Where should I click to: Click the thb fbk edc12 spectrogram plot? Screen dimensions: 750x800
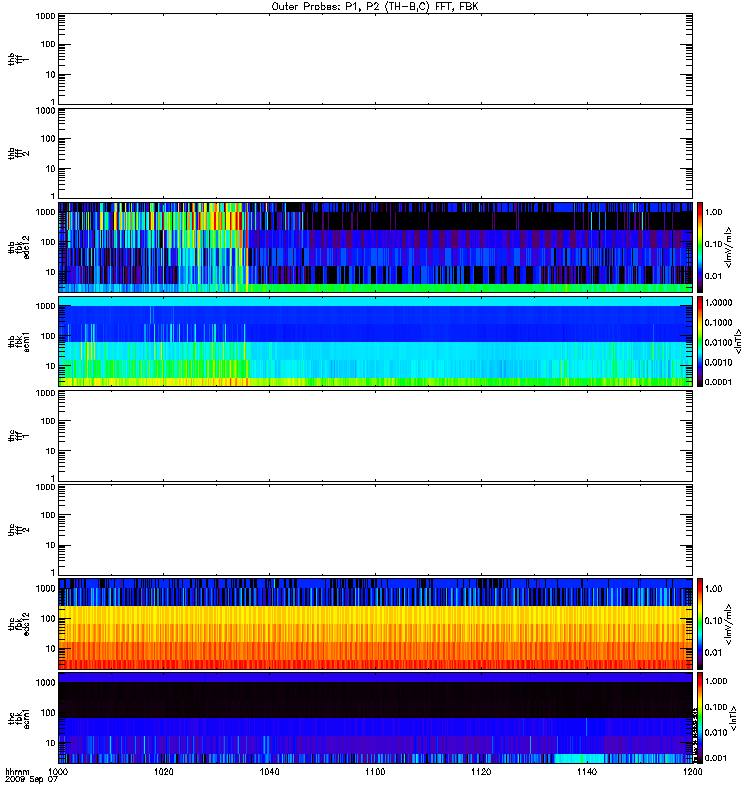tap(375, 247)
